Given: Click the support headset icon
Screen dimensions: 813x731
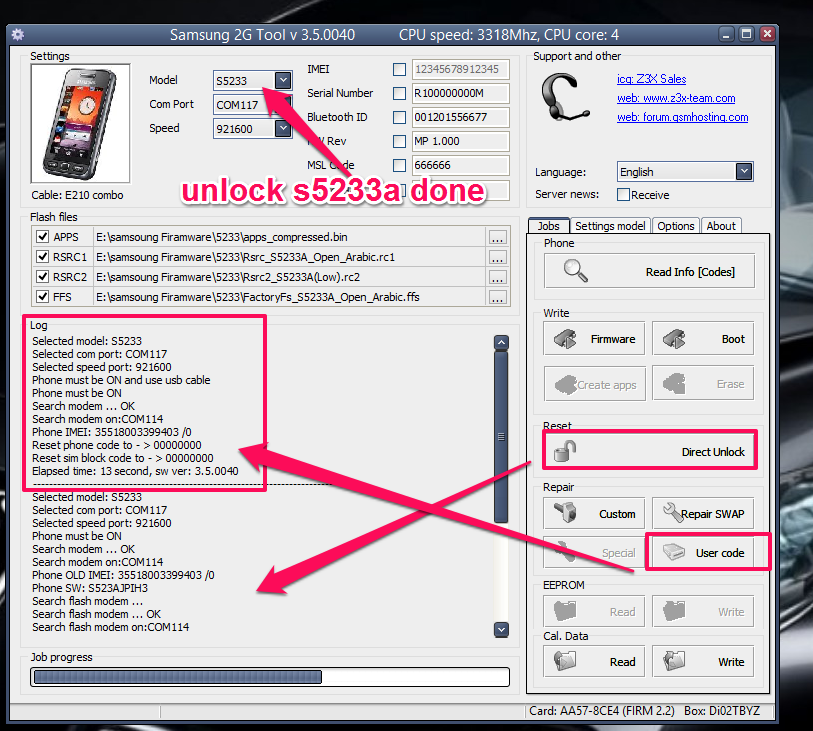Looking at the screenshot, I should tap(564, 97).
